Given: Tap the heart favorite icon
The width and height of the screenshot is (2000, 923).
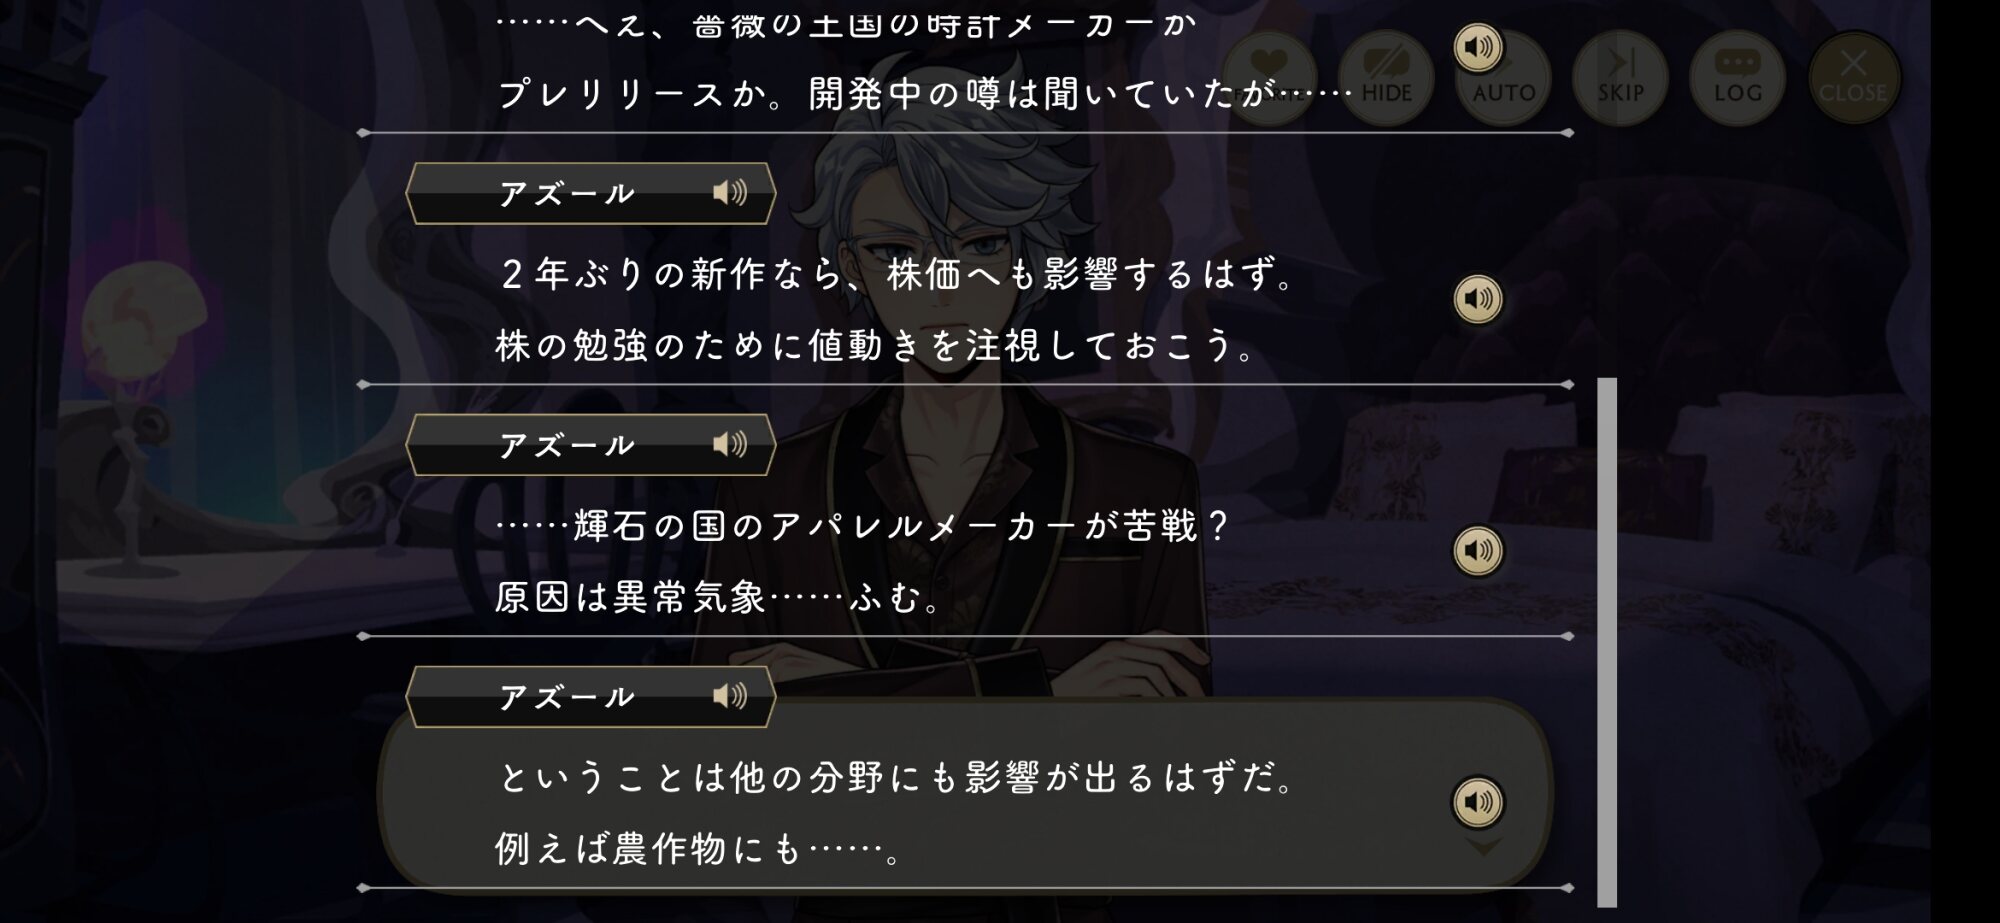Looking at the screenshot, I should tap(1269, 79).
